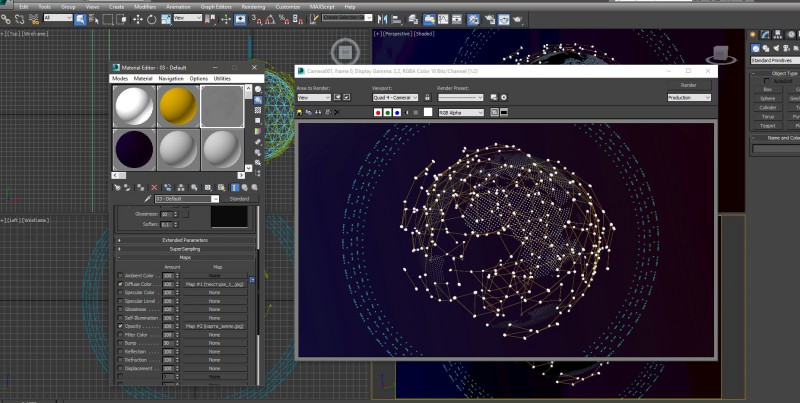800x403 pixels.
Task: Activate the Select Object tool
Action: point(80,19)
